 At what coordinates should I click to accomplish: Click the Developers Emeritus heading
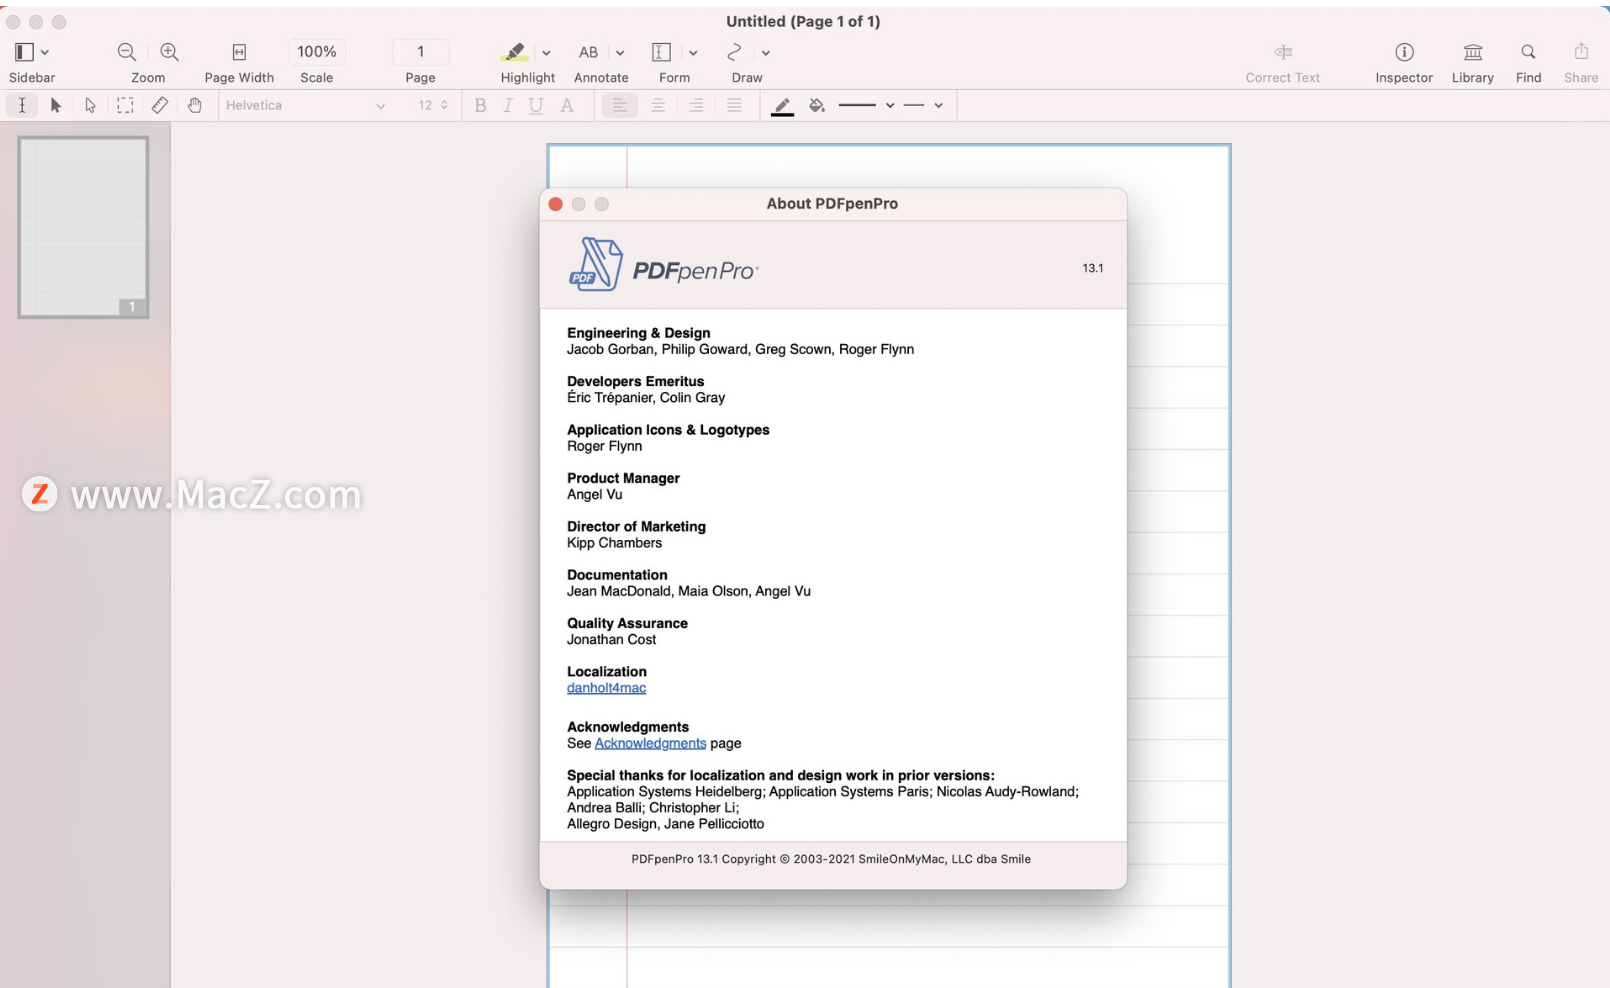click(635, 381)
